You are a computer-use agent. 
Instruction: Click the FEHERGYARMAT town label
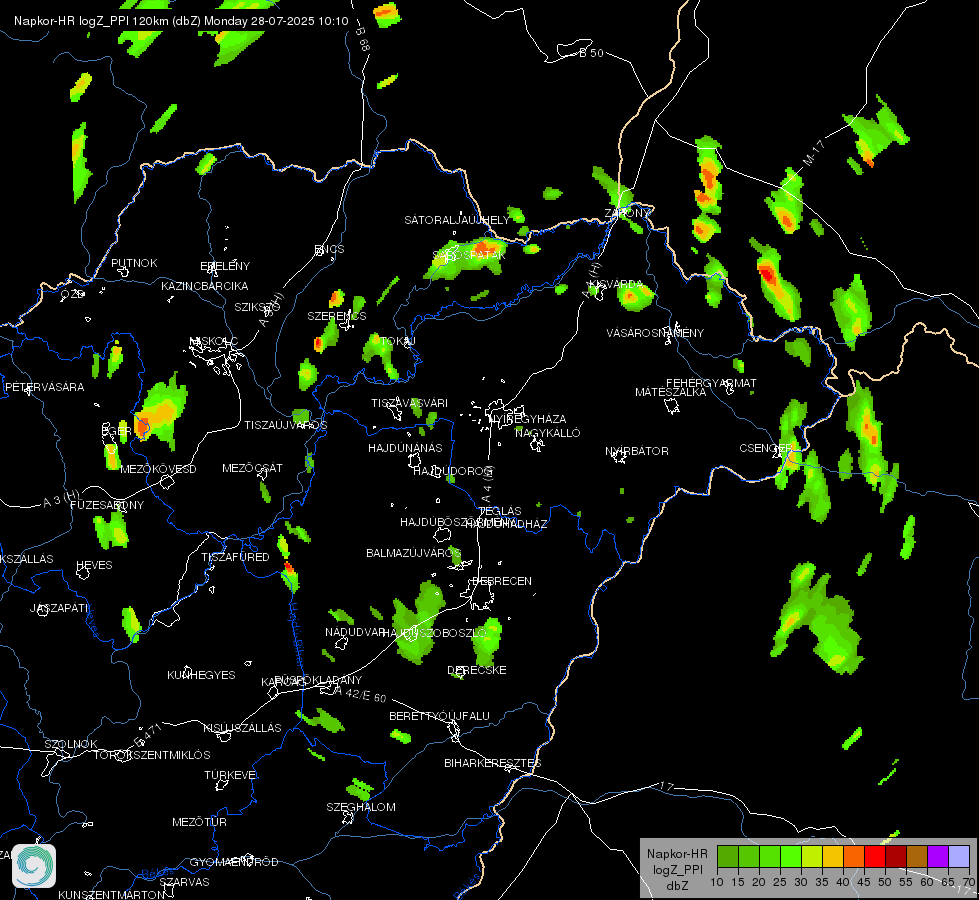(x=711, y=383)
